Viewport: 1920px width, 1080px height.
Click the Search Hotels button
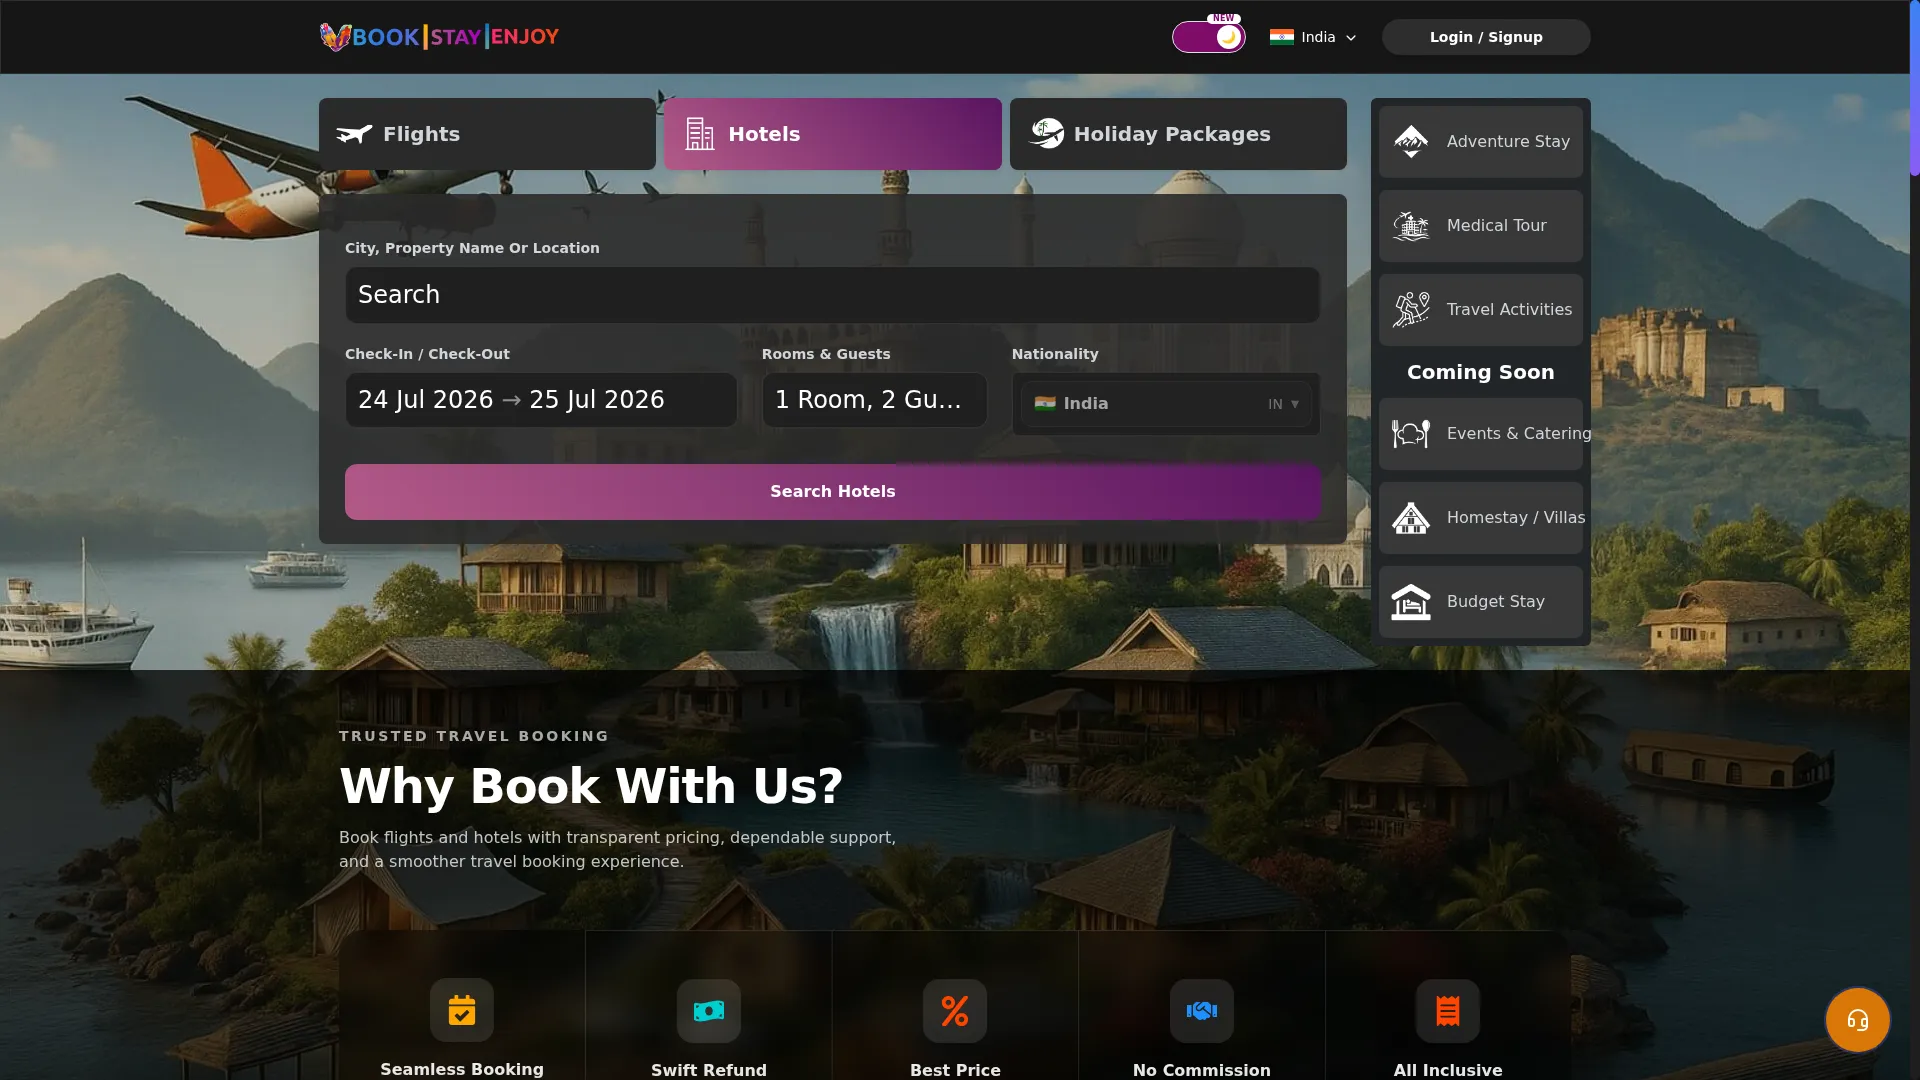tap(833, 492)
